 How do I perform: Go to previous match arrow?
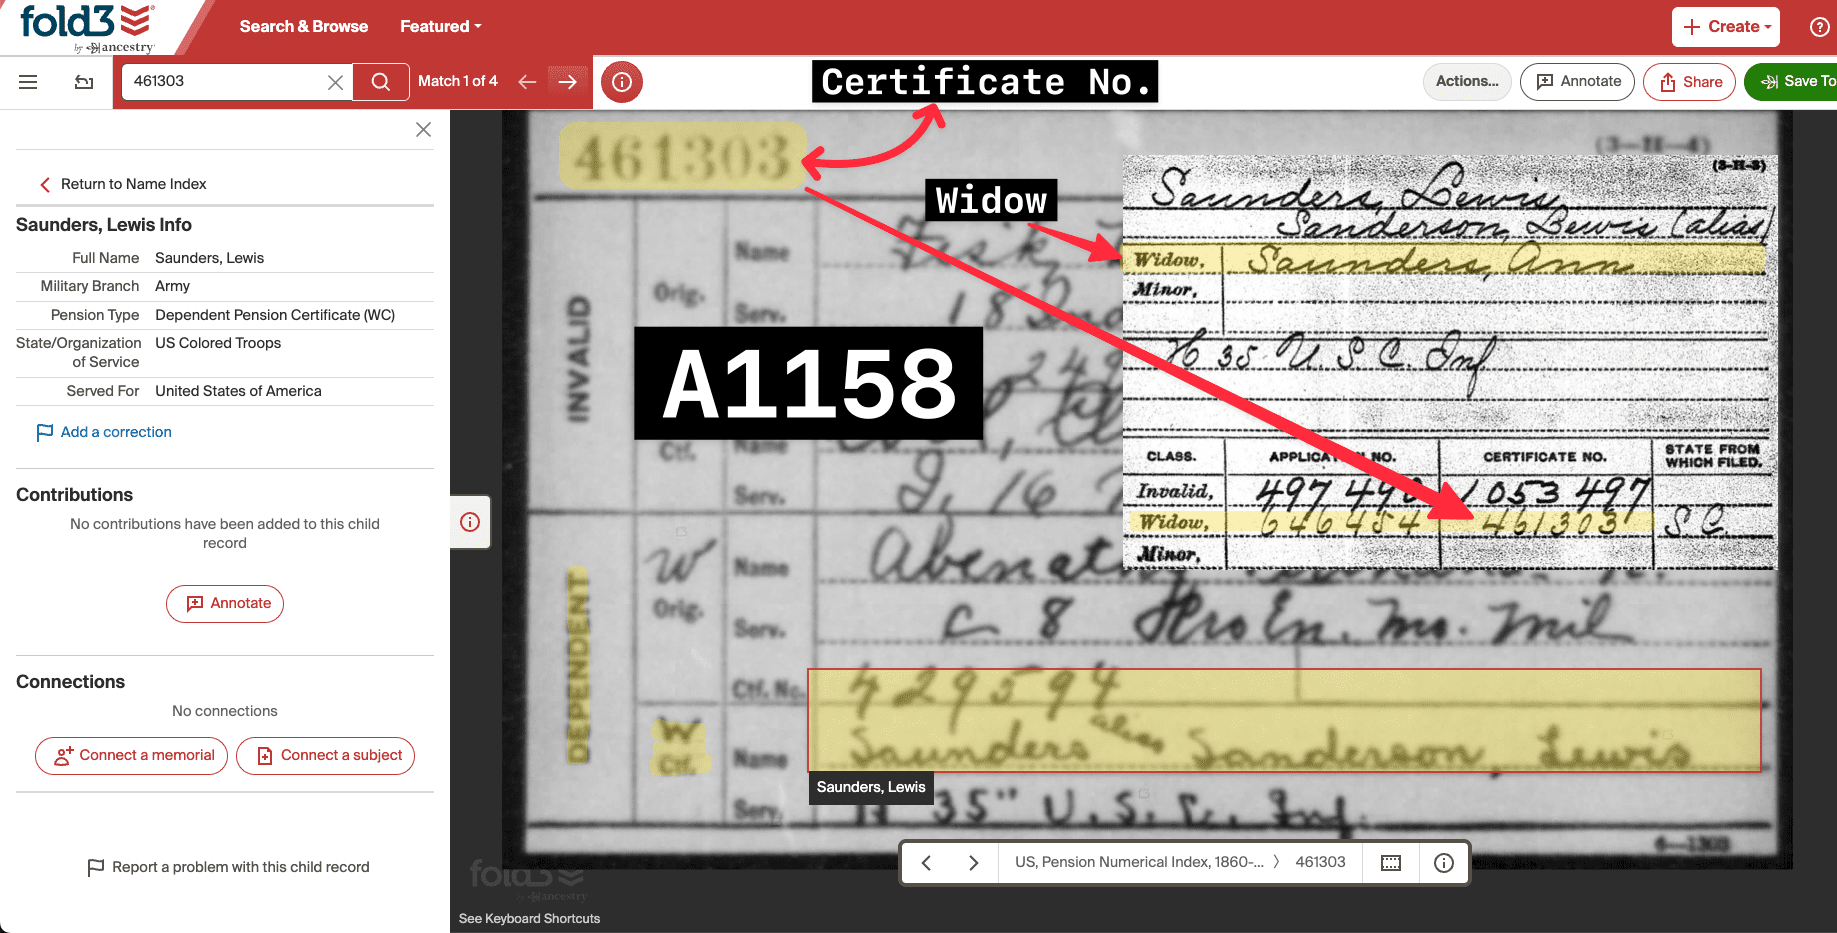(527, 82)
